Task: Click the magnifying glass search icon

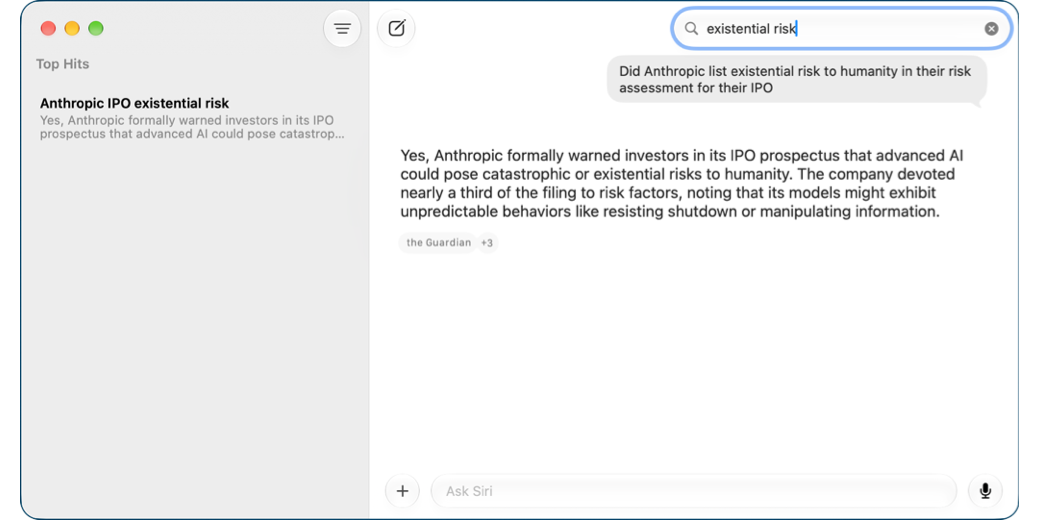Action: click(x=691, y=29)
